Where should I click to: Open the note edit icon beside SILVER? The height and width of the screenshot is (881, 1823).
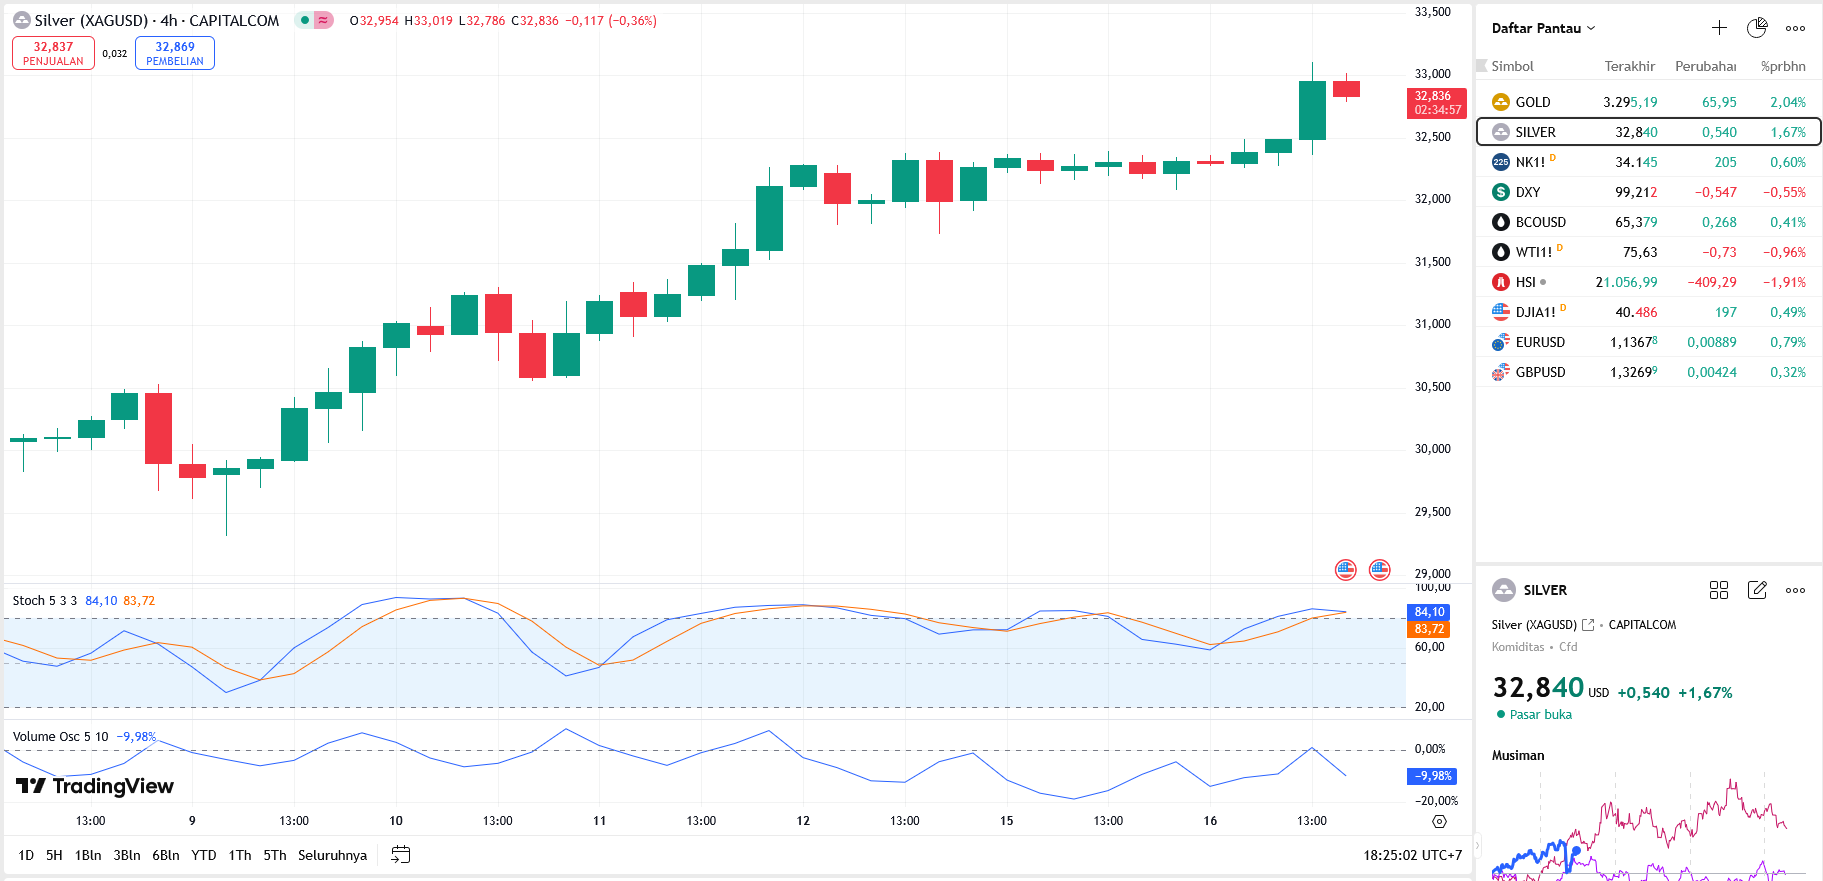1756,590
